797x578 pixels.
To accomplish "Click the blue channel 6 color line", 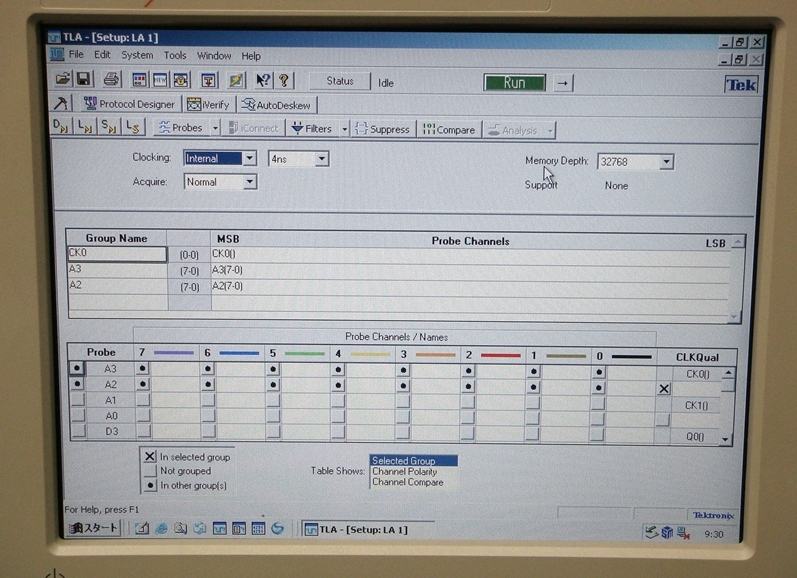I will click(239, 353).
